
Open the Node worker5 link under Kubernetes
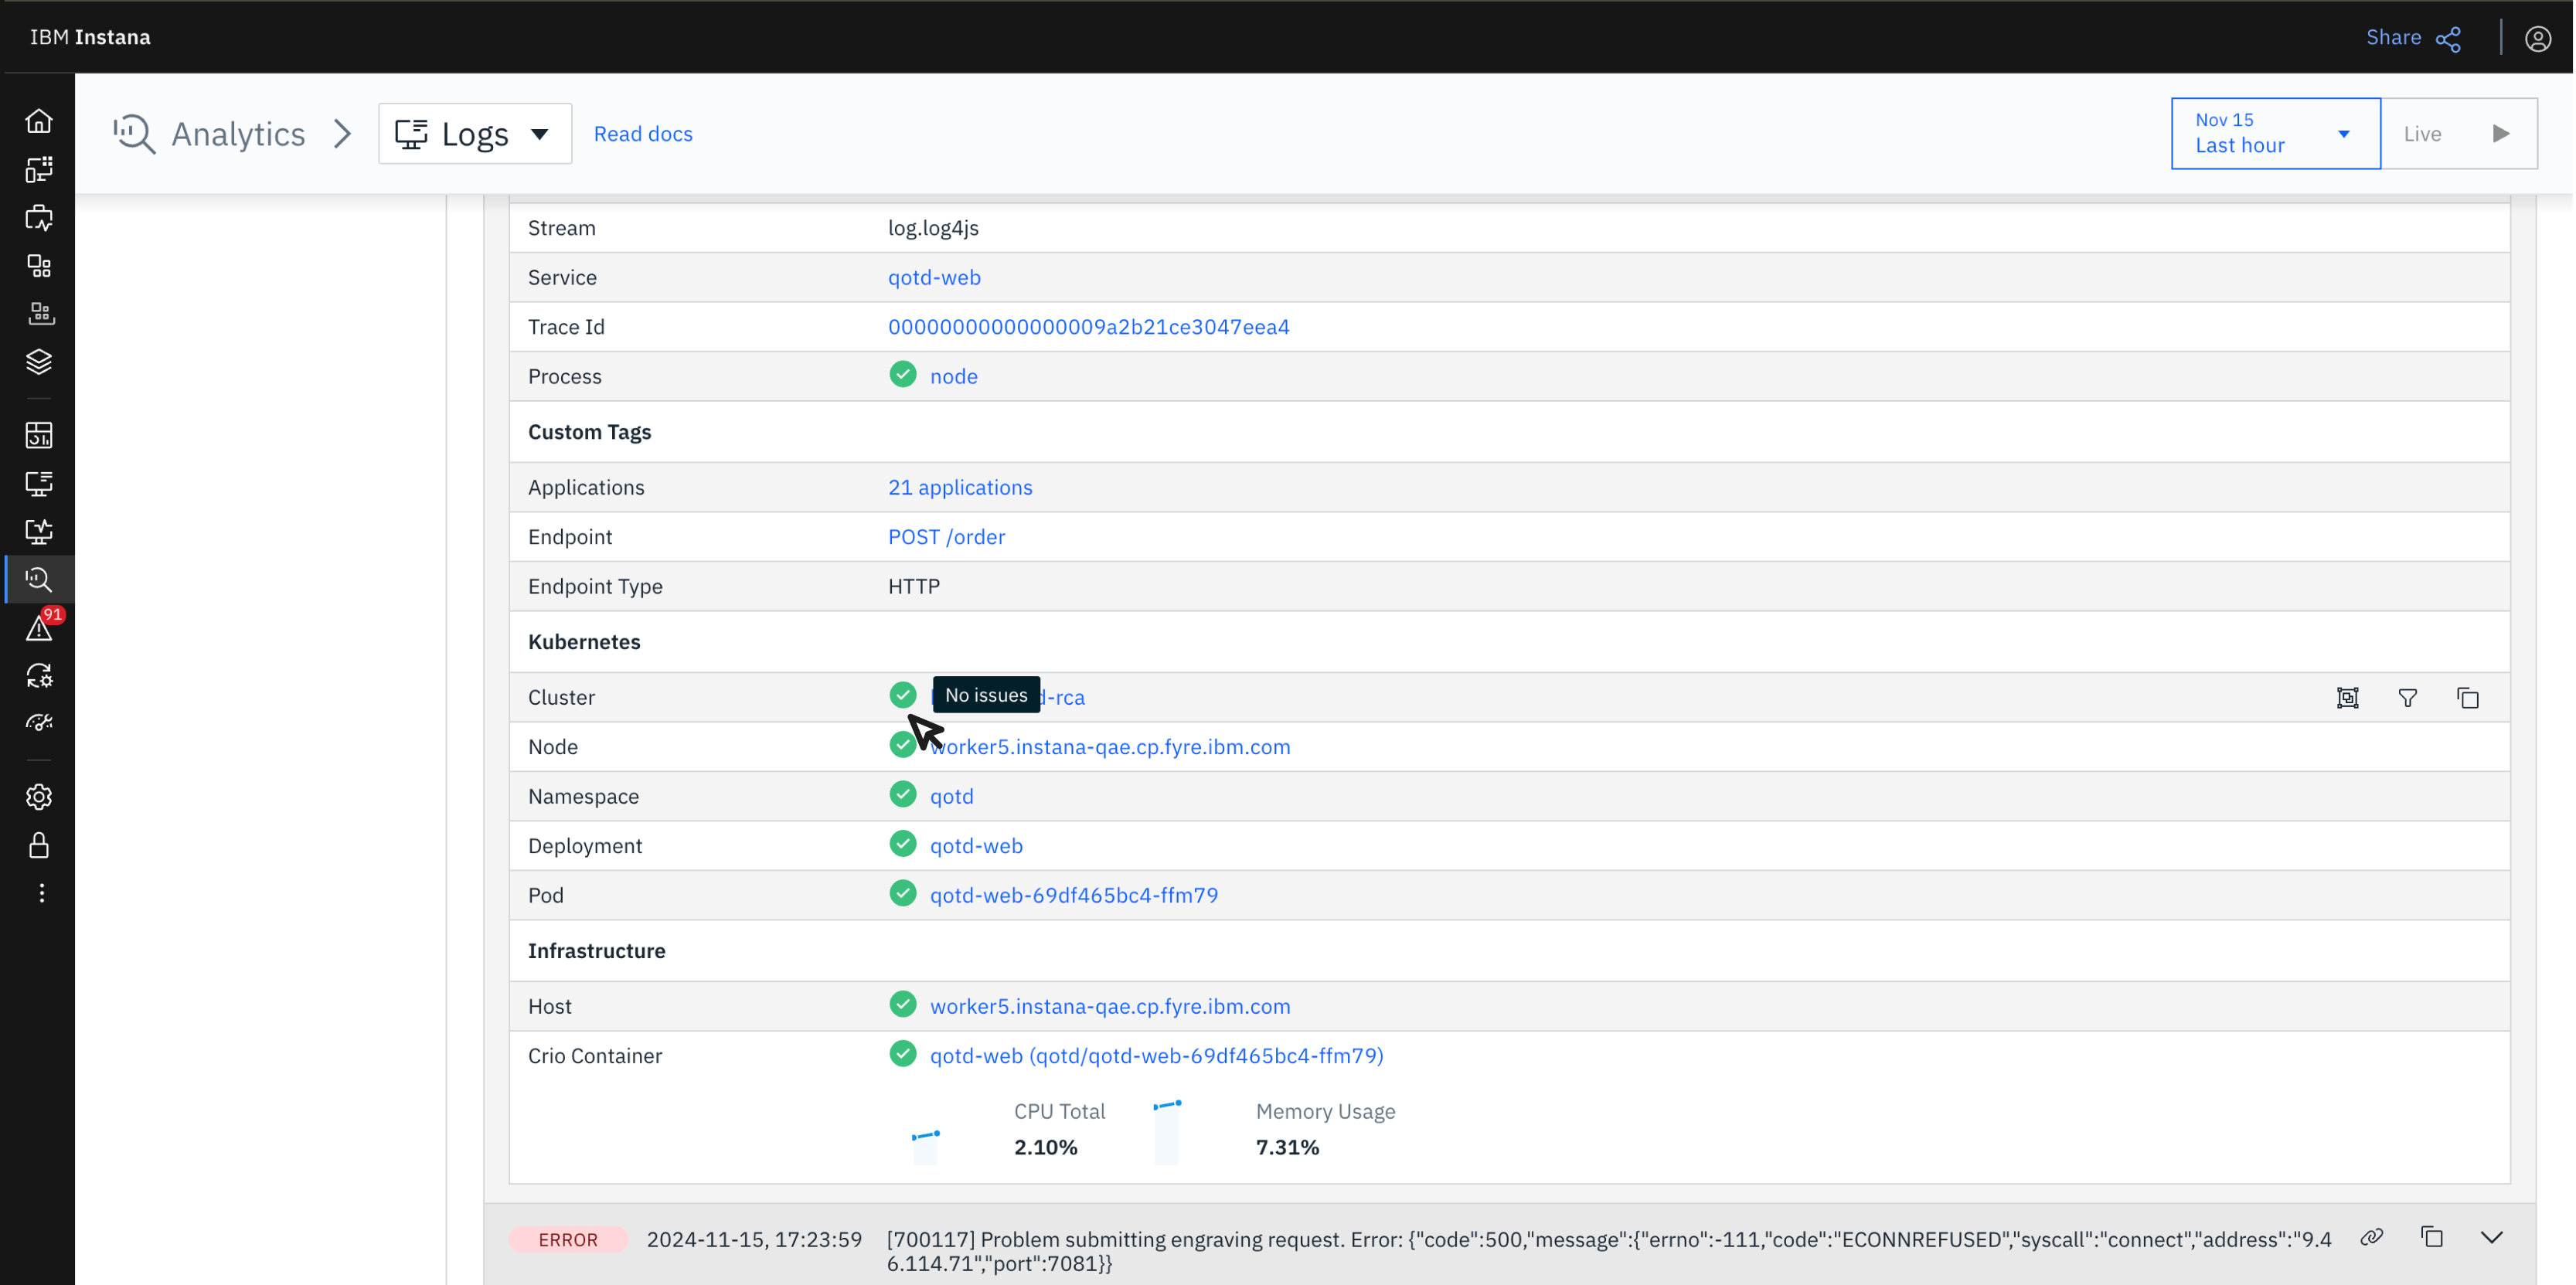(1110, 747)
